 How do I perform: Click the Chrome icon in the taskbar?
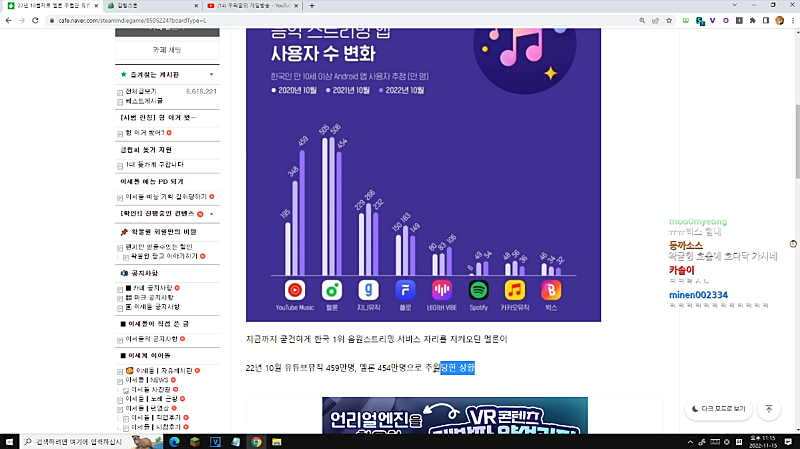pyautogui.click(x=256, y=441)
